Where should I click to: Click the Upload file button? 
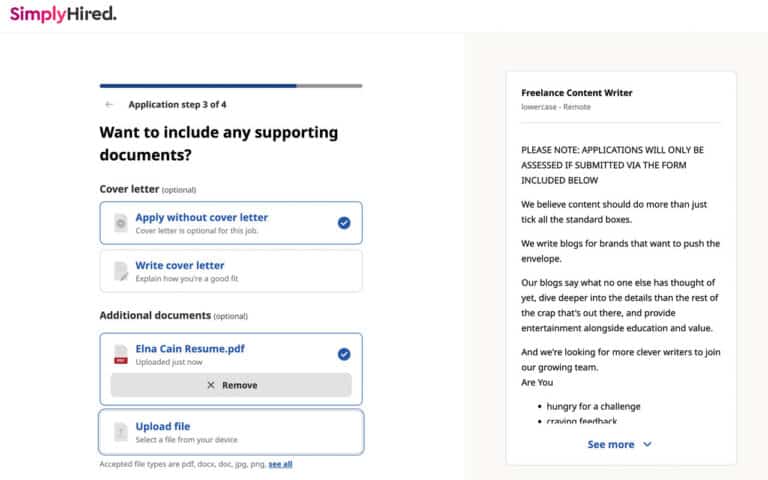[x=230, y=432]
